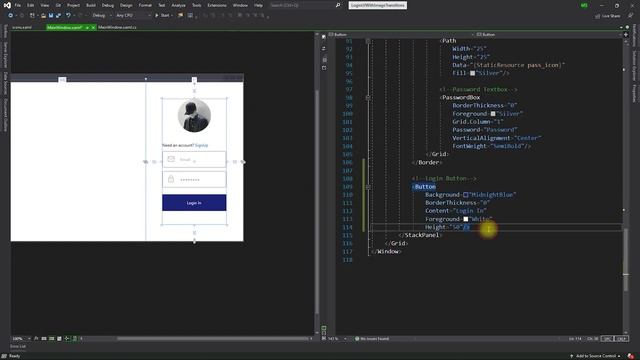Open the Git menu
The height and width of the screenshot is (360, 640).
point(58,5)
